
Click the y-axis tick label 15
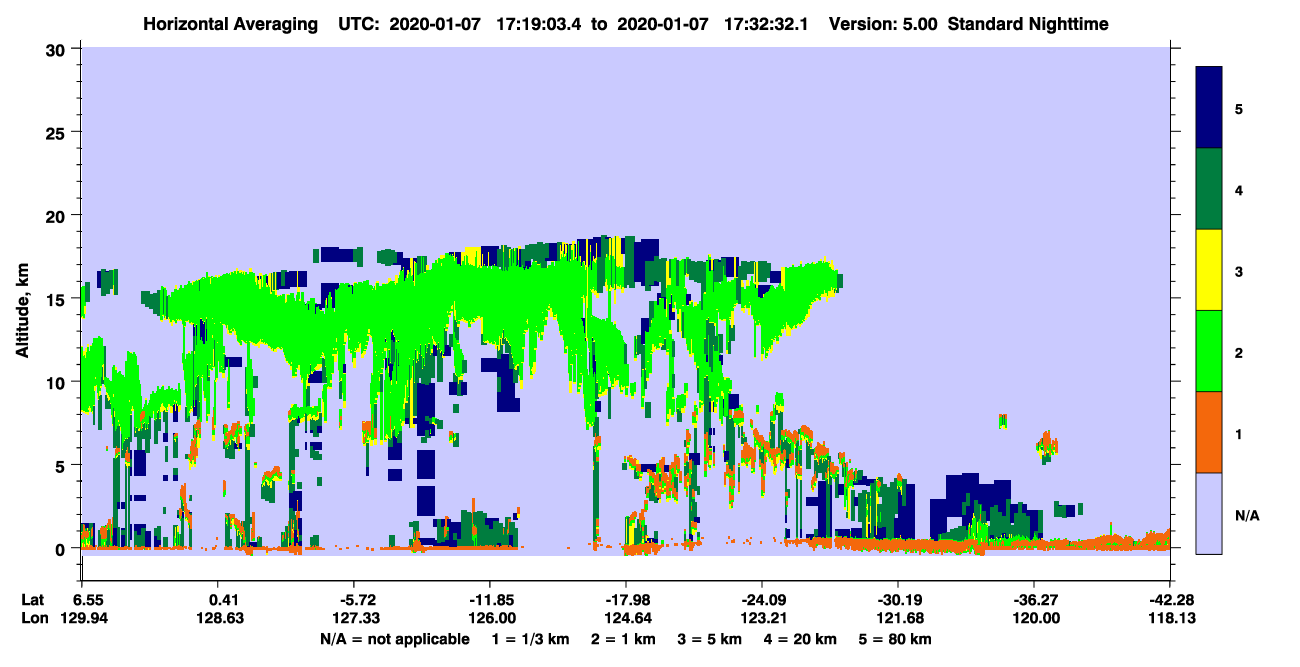pos(58,299)
